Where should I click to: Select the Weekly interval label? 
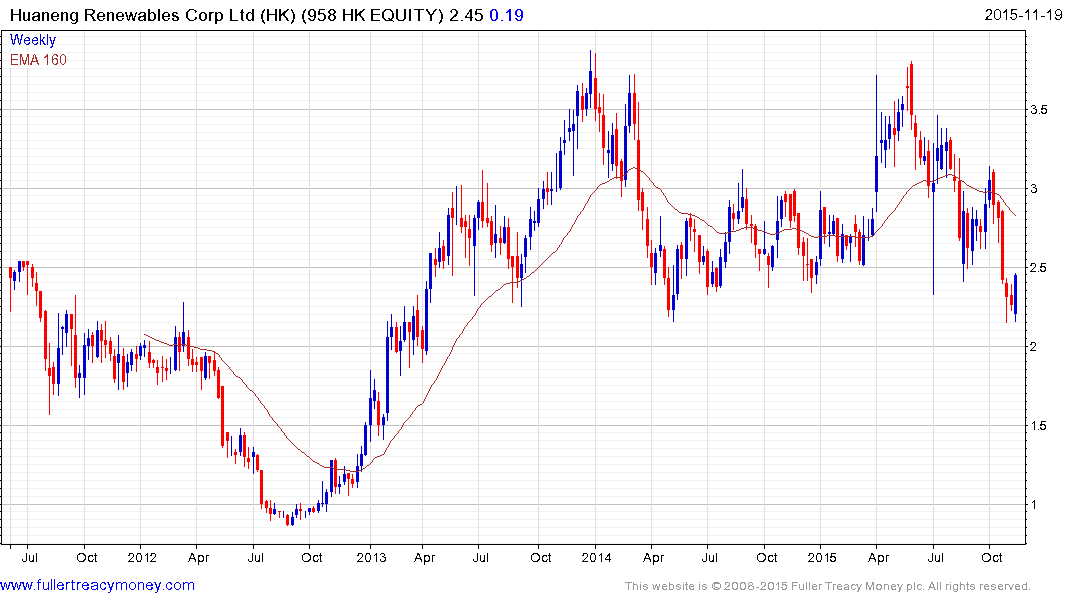point(33,41)
